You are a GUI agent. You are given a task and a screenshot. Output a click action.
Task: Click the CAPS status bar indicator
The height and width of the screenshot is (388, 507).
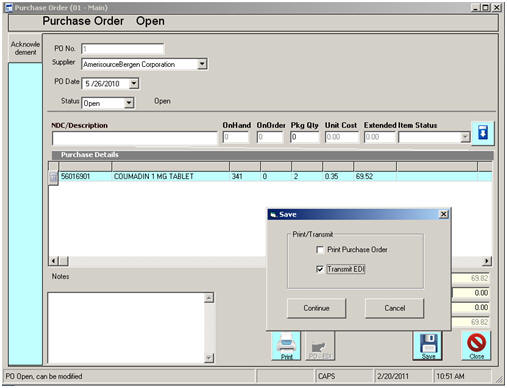pos(344,376)
